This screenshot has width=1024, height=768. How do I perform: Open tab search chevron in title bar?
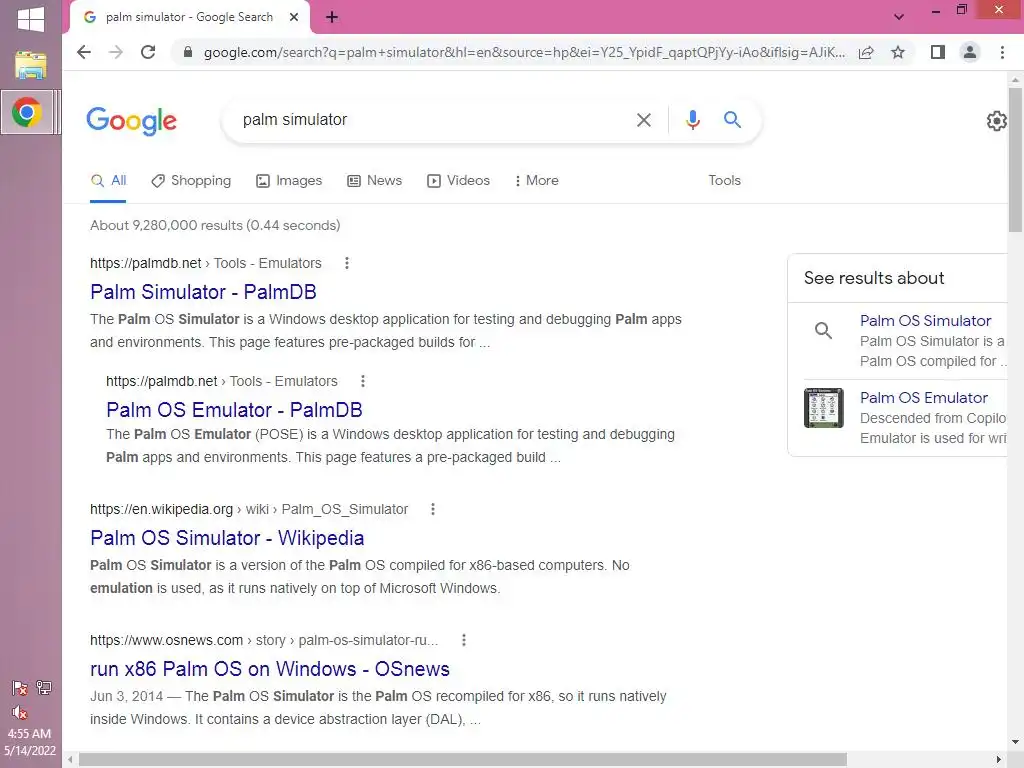(x=899, y=17)
